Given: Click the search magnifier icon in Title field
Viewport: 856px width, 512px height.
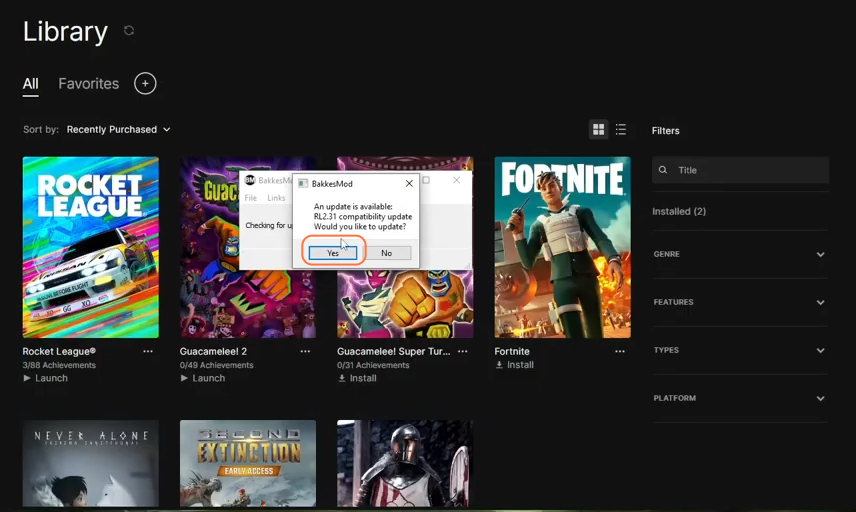Looking at the screenshot, I should 663,170.
